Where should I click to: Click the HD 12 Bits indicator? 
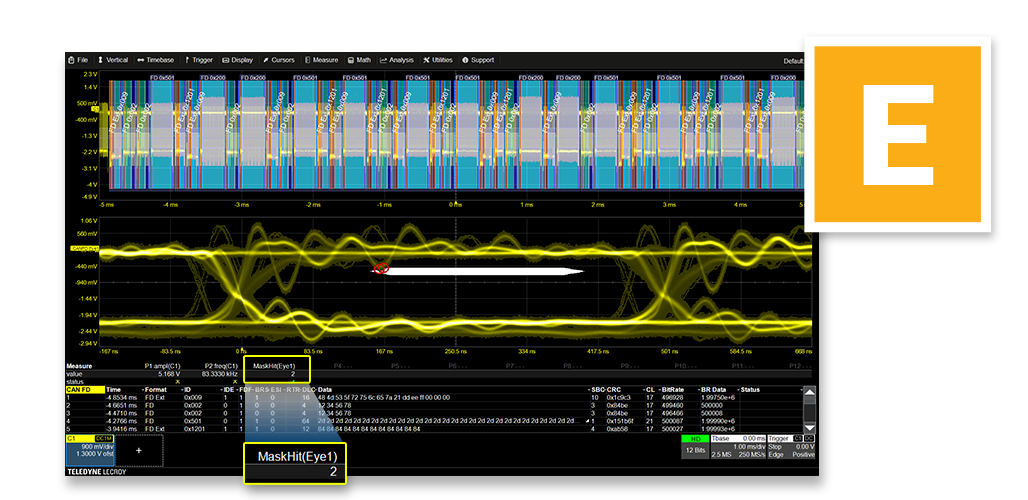click(x=698, y=446)
